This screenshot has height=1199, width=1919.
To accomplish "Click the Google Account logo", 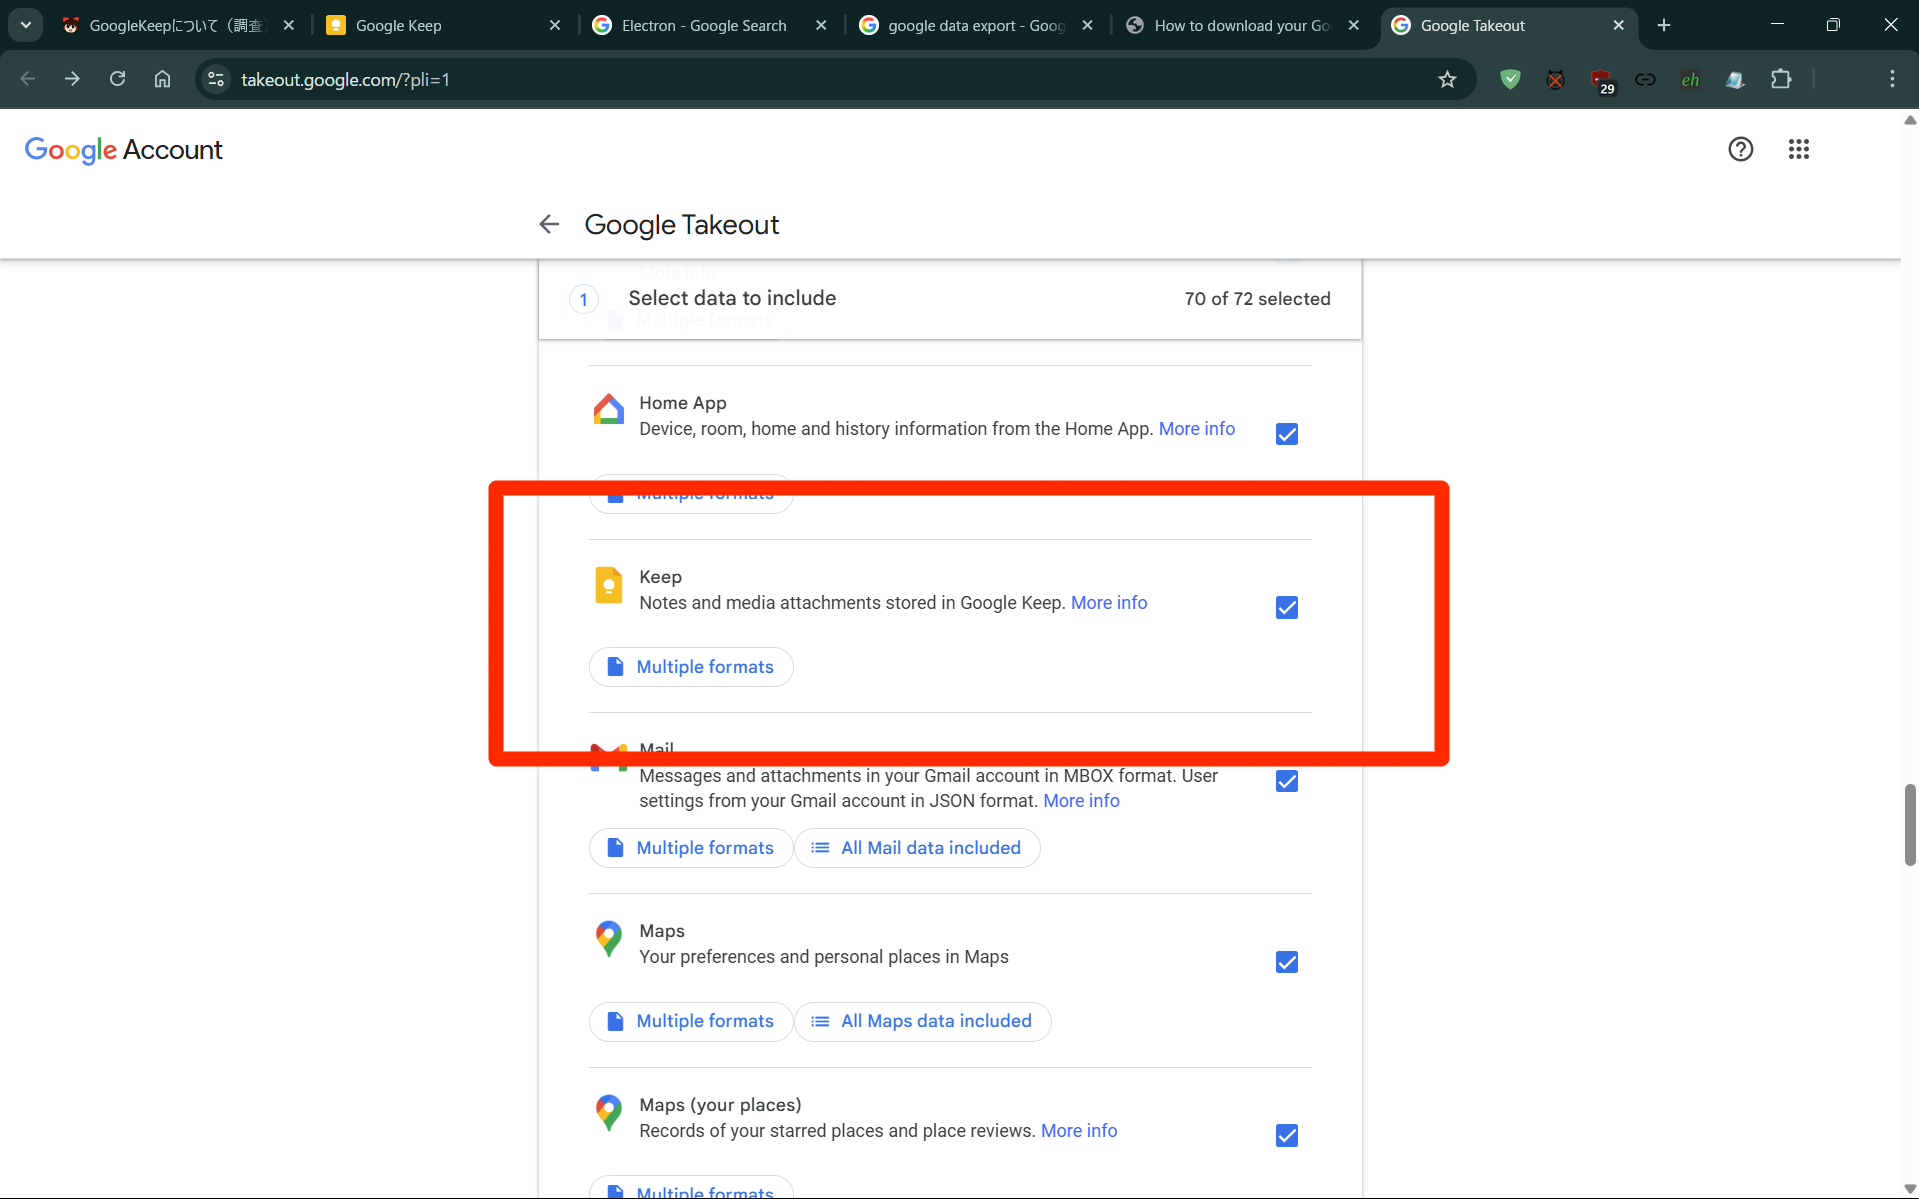I will click(x=123, y=150).
